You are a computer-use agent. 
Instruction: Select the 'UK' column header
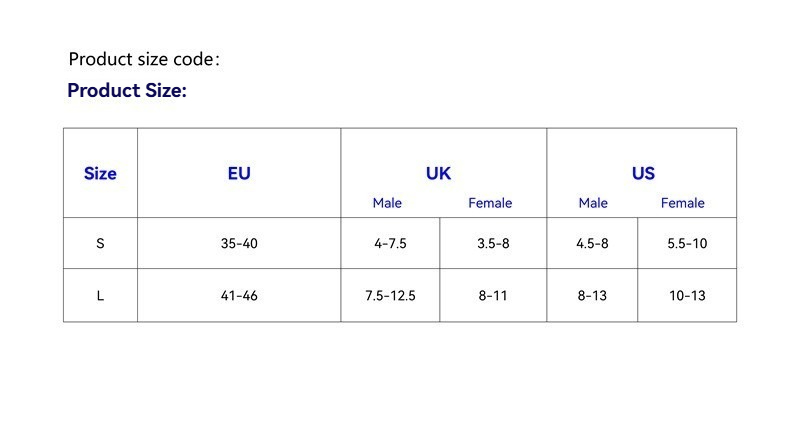(438, 173)
